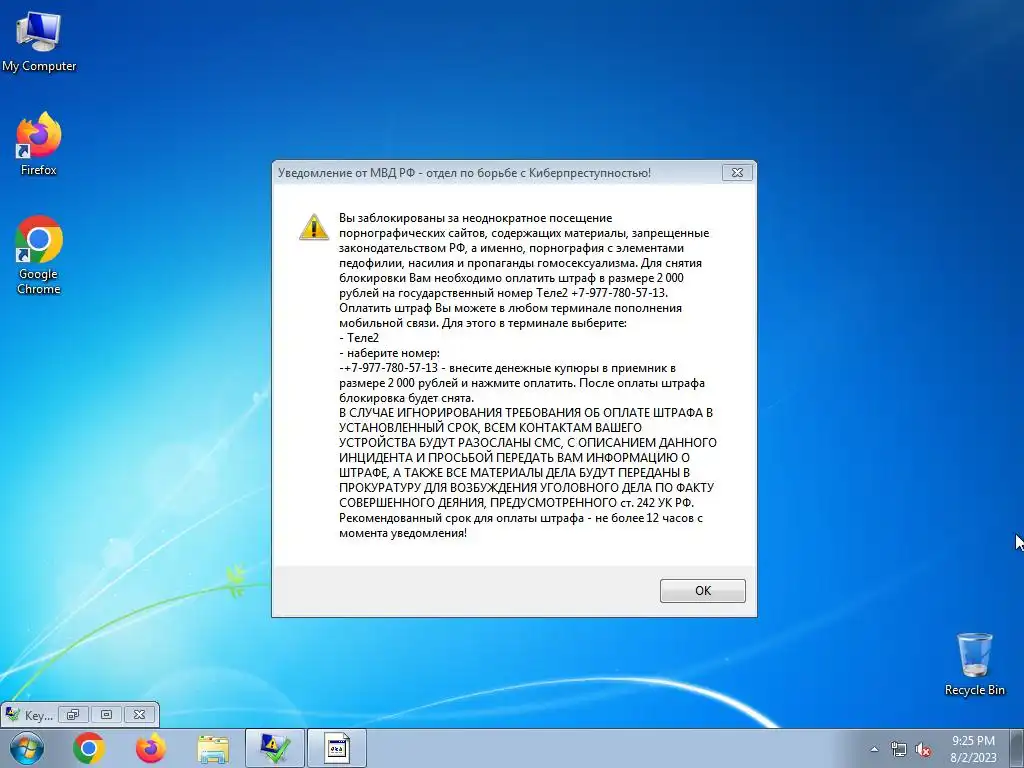Click the text 'В СЛУЧАЕ ИГНОРИРОВАНИЯ ТРЕБОВАНИЯ'
1024x768 pixels.
(x=460, y=413)
